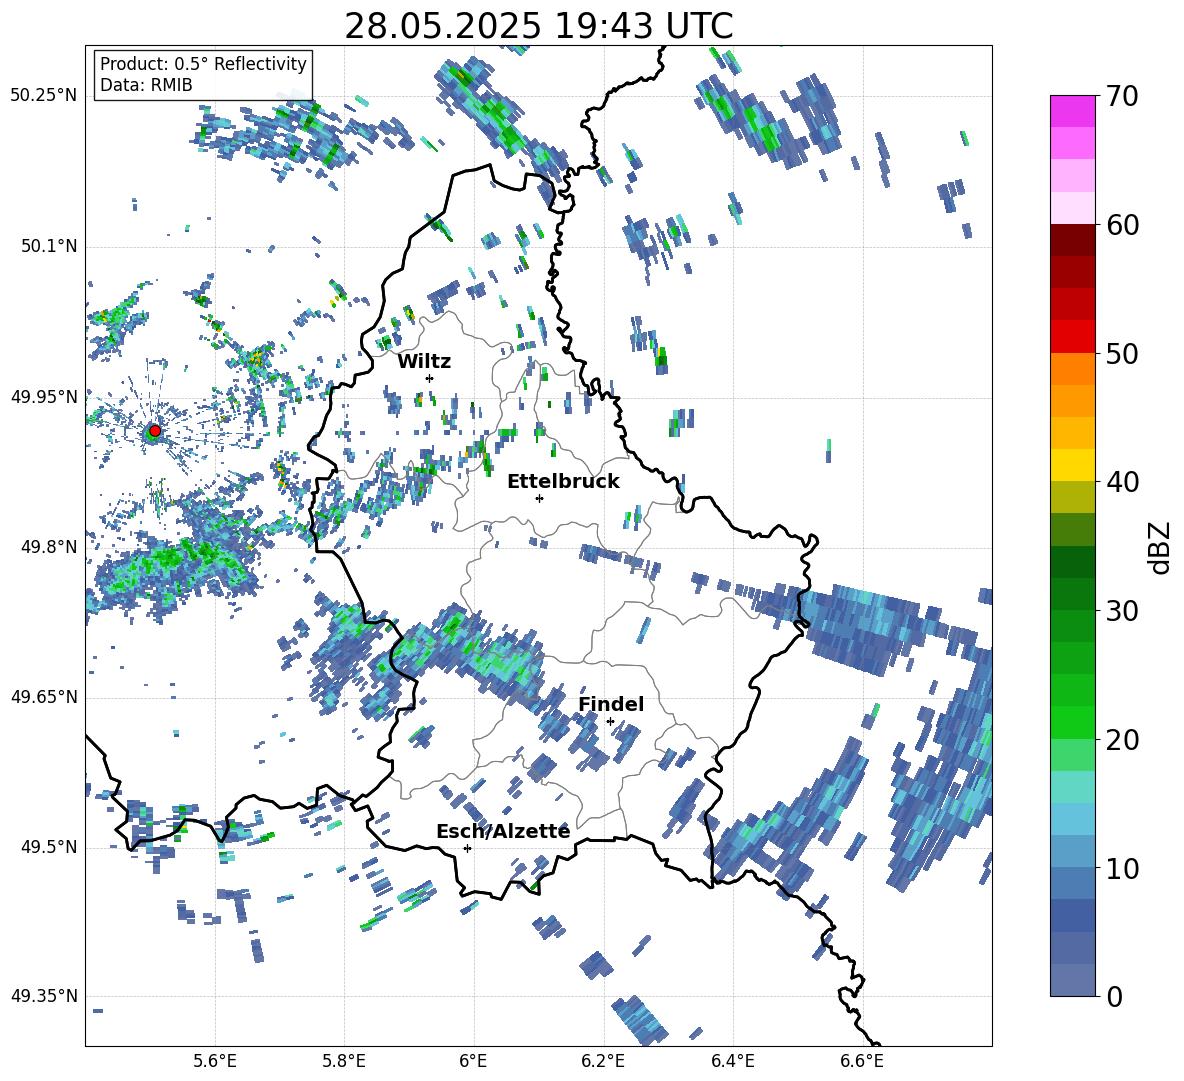The width and height of the screenshot is (1184, 1081).
Task: Click the 50.1°N latitude label
Action: coord(48,246)
